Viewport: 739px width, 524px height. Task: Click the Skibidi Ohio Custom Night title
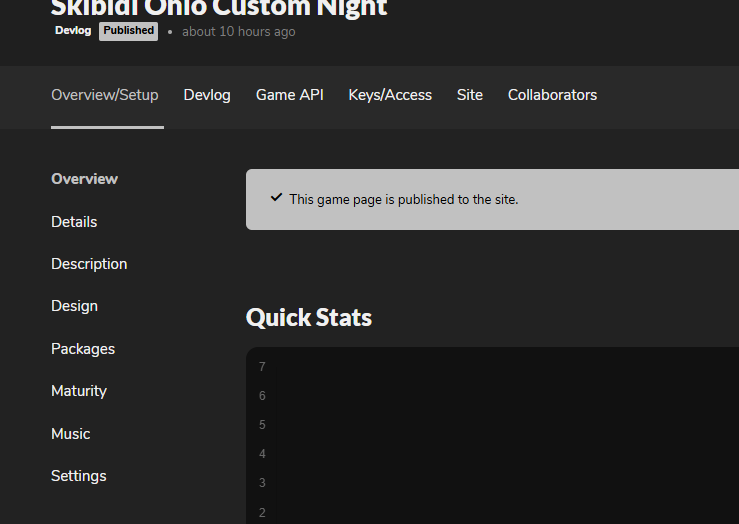[219, 8]
